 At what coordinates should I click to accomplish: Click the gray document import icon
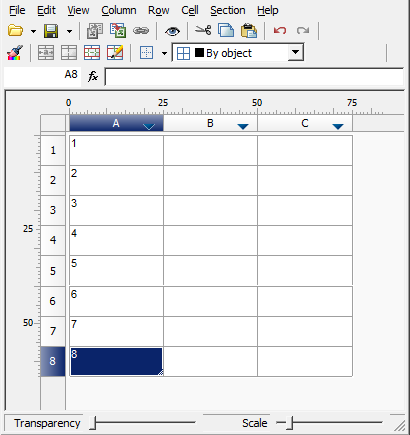coord(95,31)
